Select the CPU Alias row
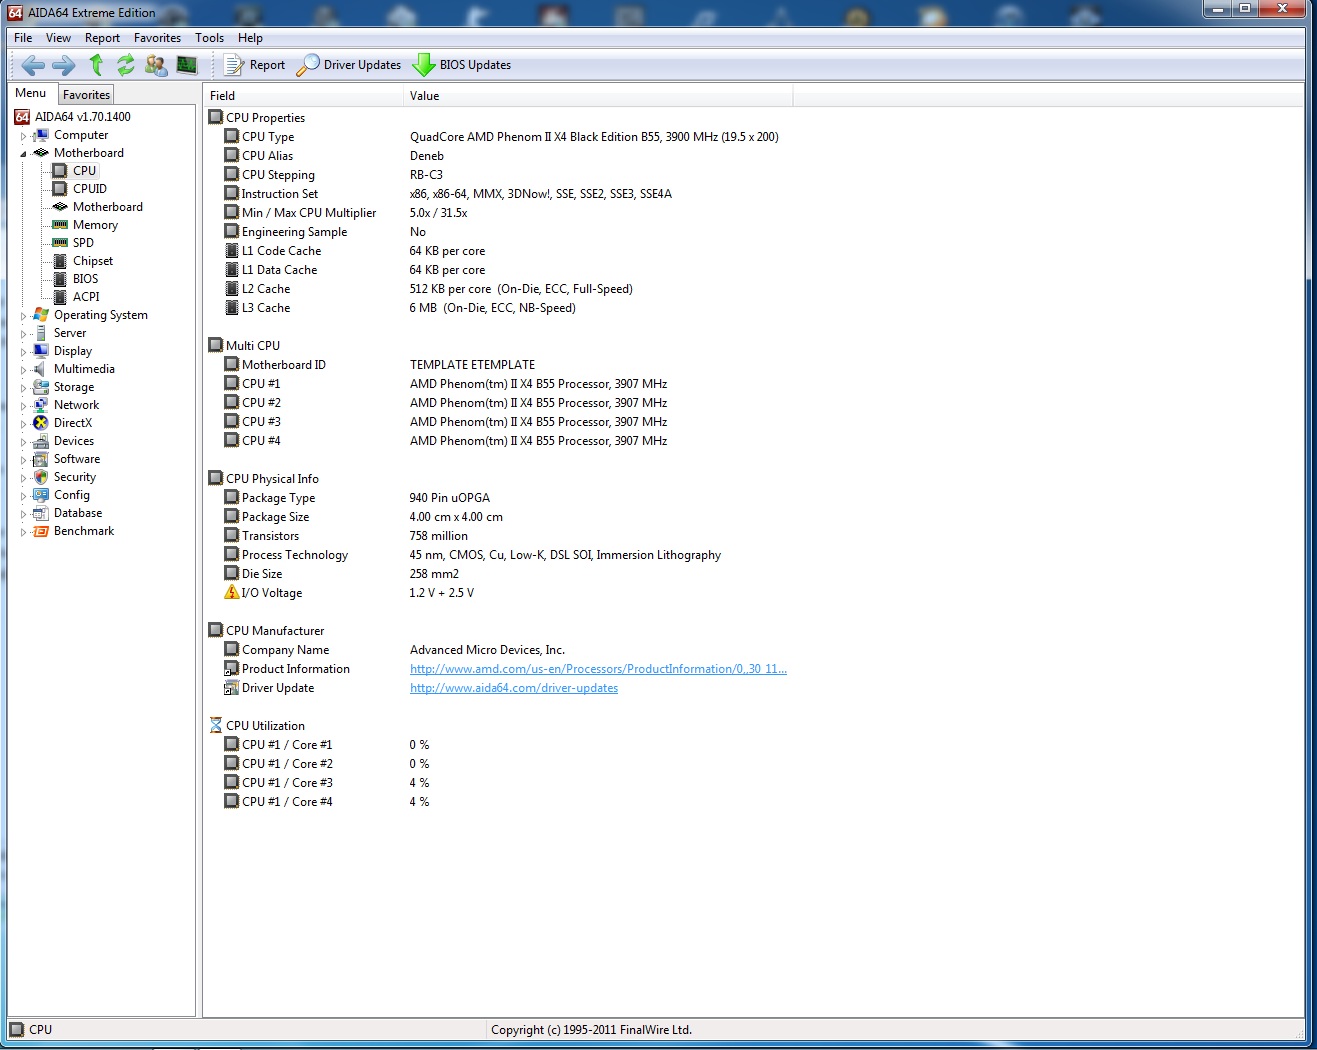The image size is (1317, 1050). [333, 156]
